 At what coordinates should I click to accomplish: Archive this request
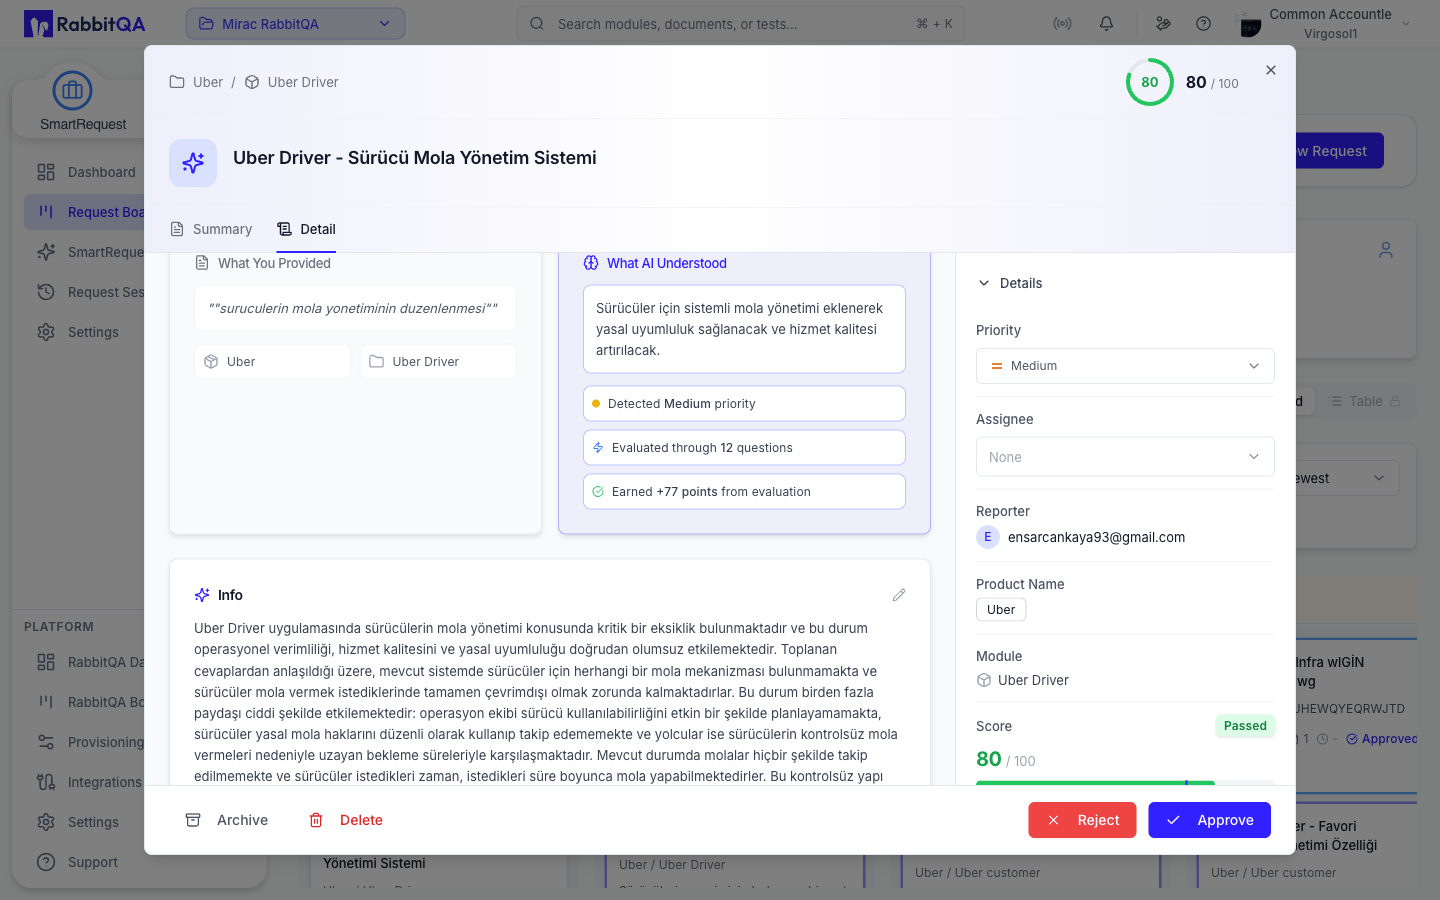pyautogui.click(x=227, y=820)
